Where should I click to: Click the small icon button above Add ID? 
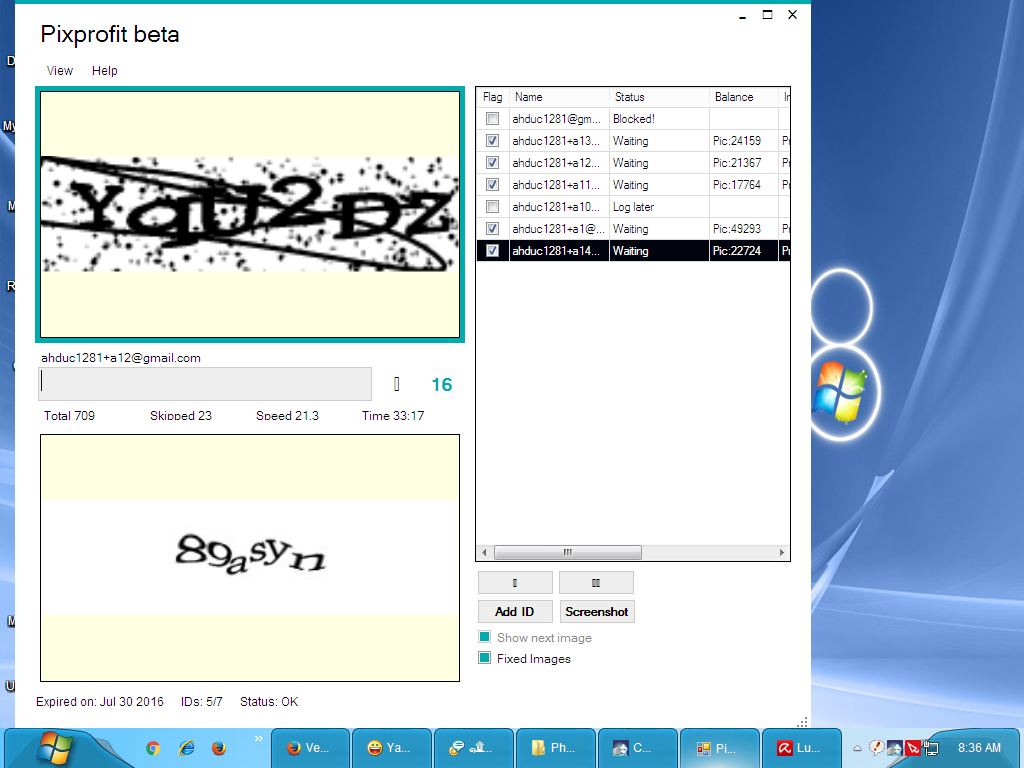pos(515,583)
